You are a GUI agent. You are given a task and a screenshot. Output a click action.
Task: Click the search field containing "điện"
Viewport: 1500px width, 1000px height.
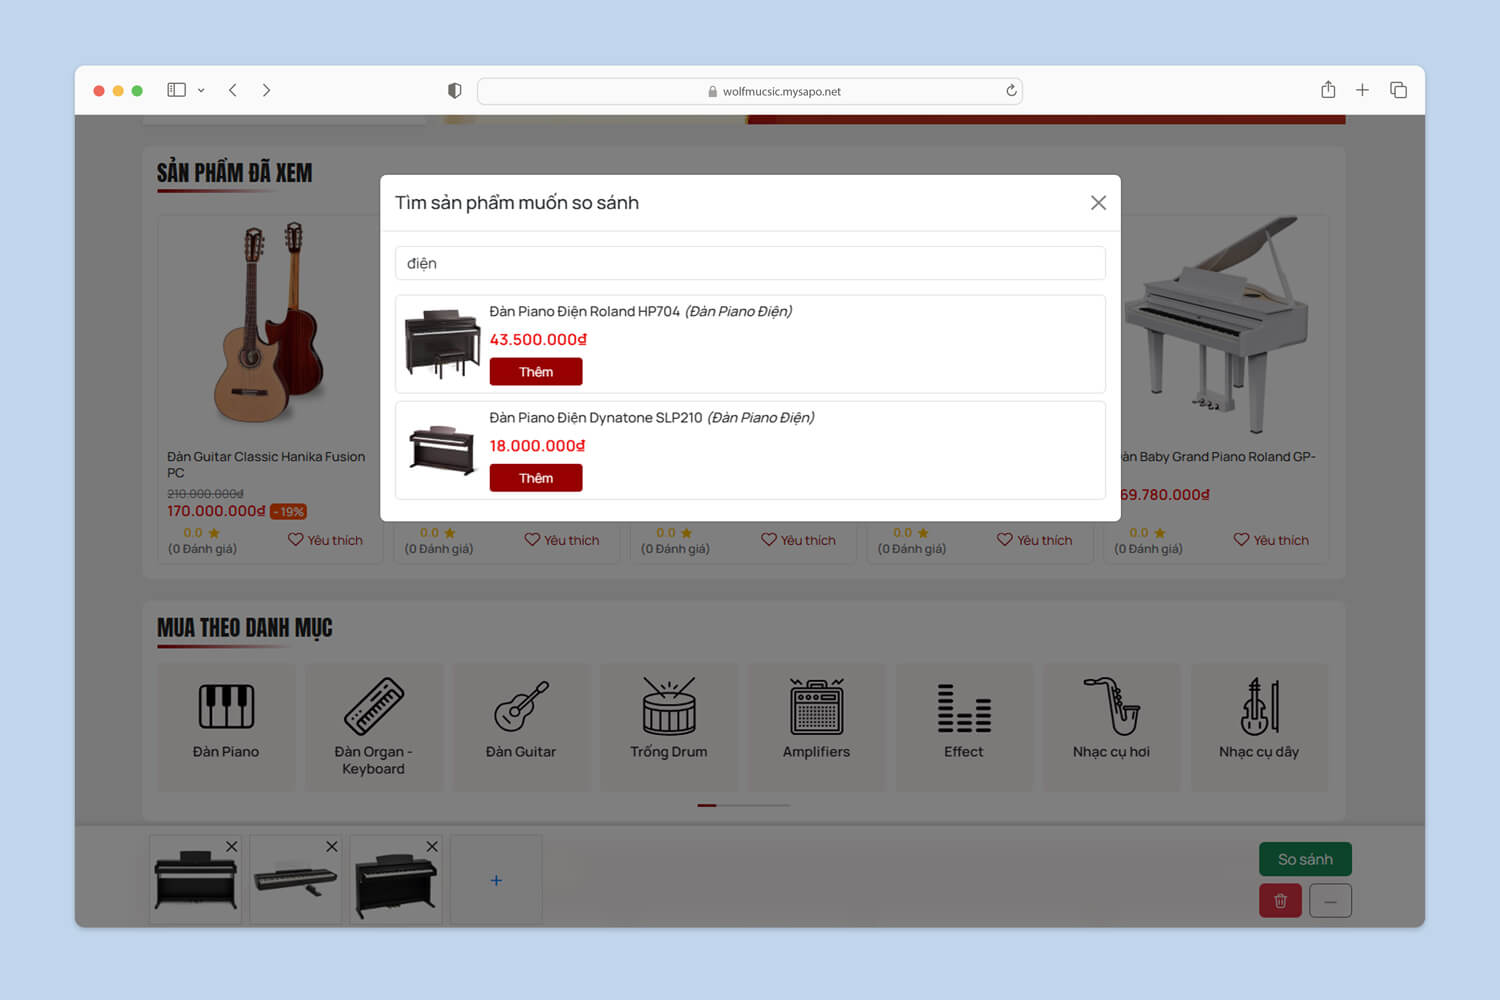point(750,263)
